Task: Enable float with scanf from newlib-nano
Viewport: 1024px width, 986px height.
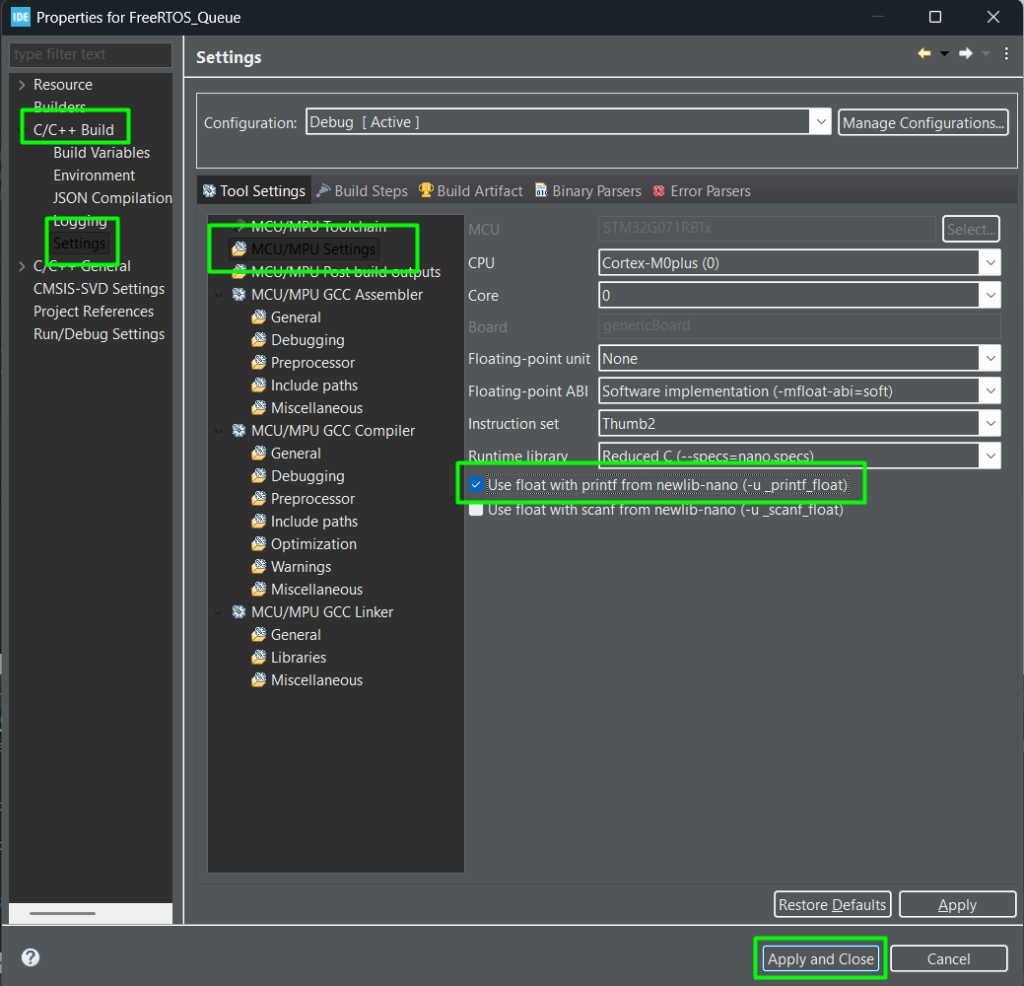Action: pyautogui.click(x=476, y=510)
